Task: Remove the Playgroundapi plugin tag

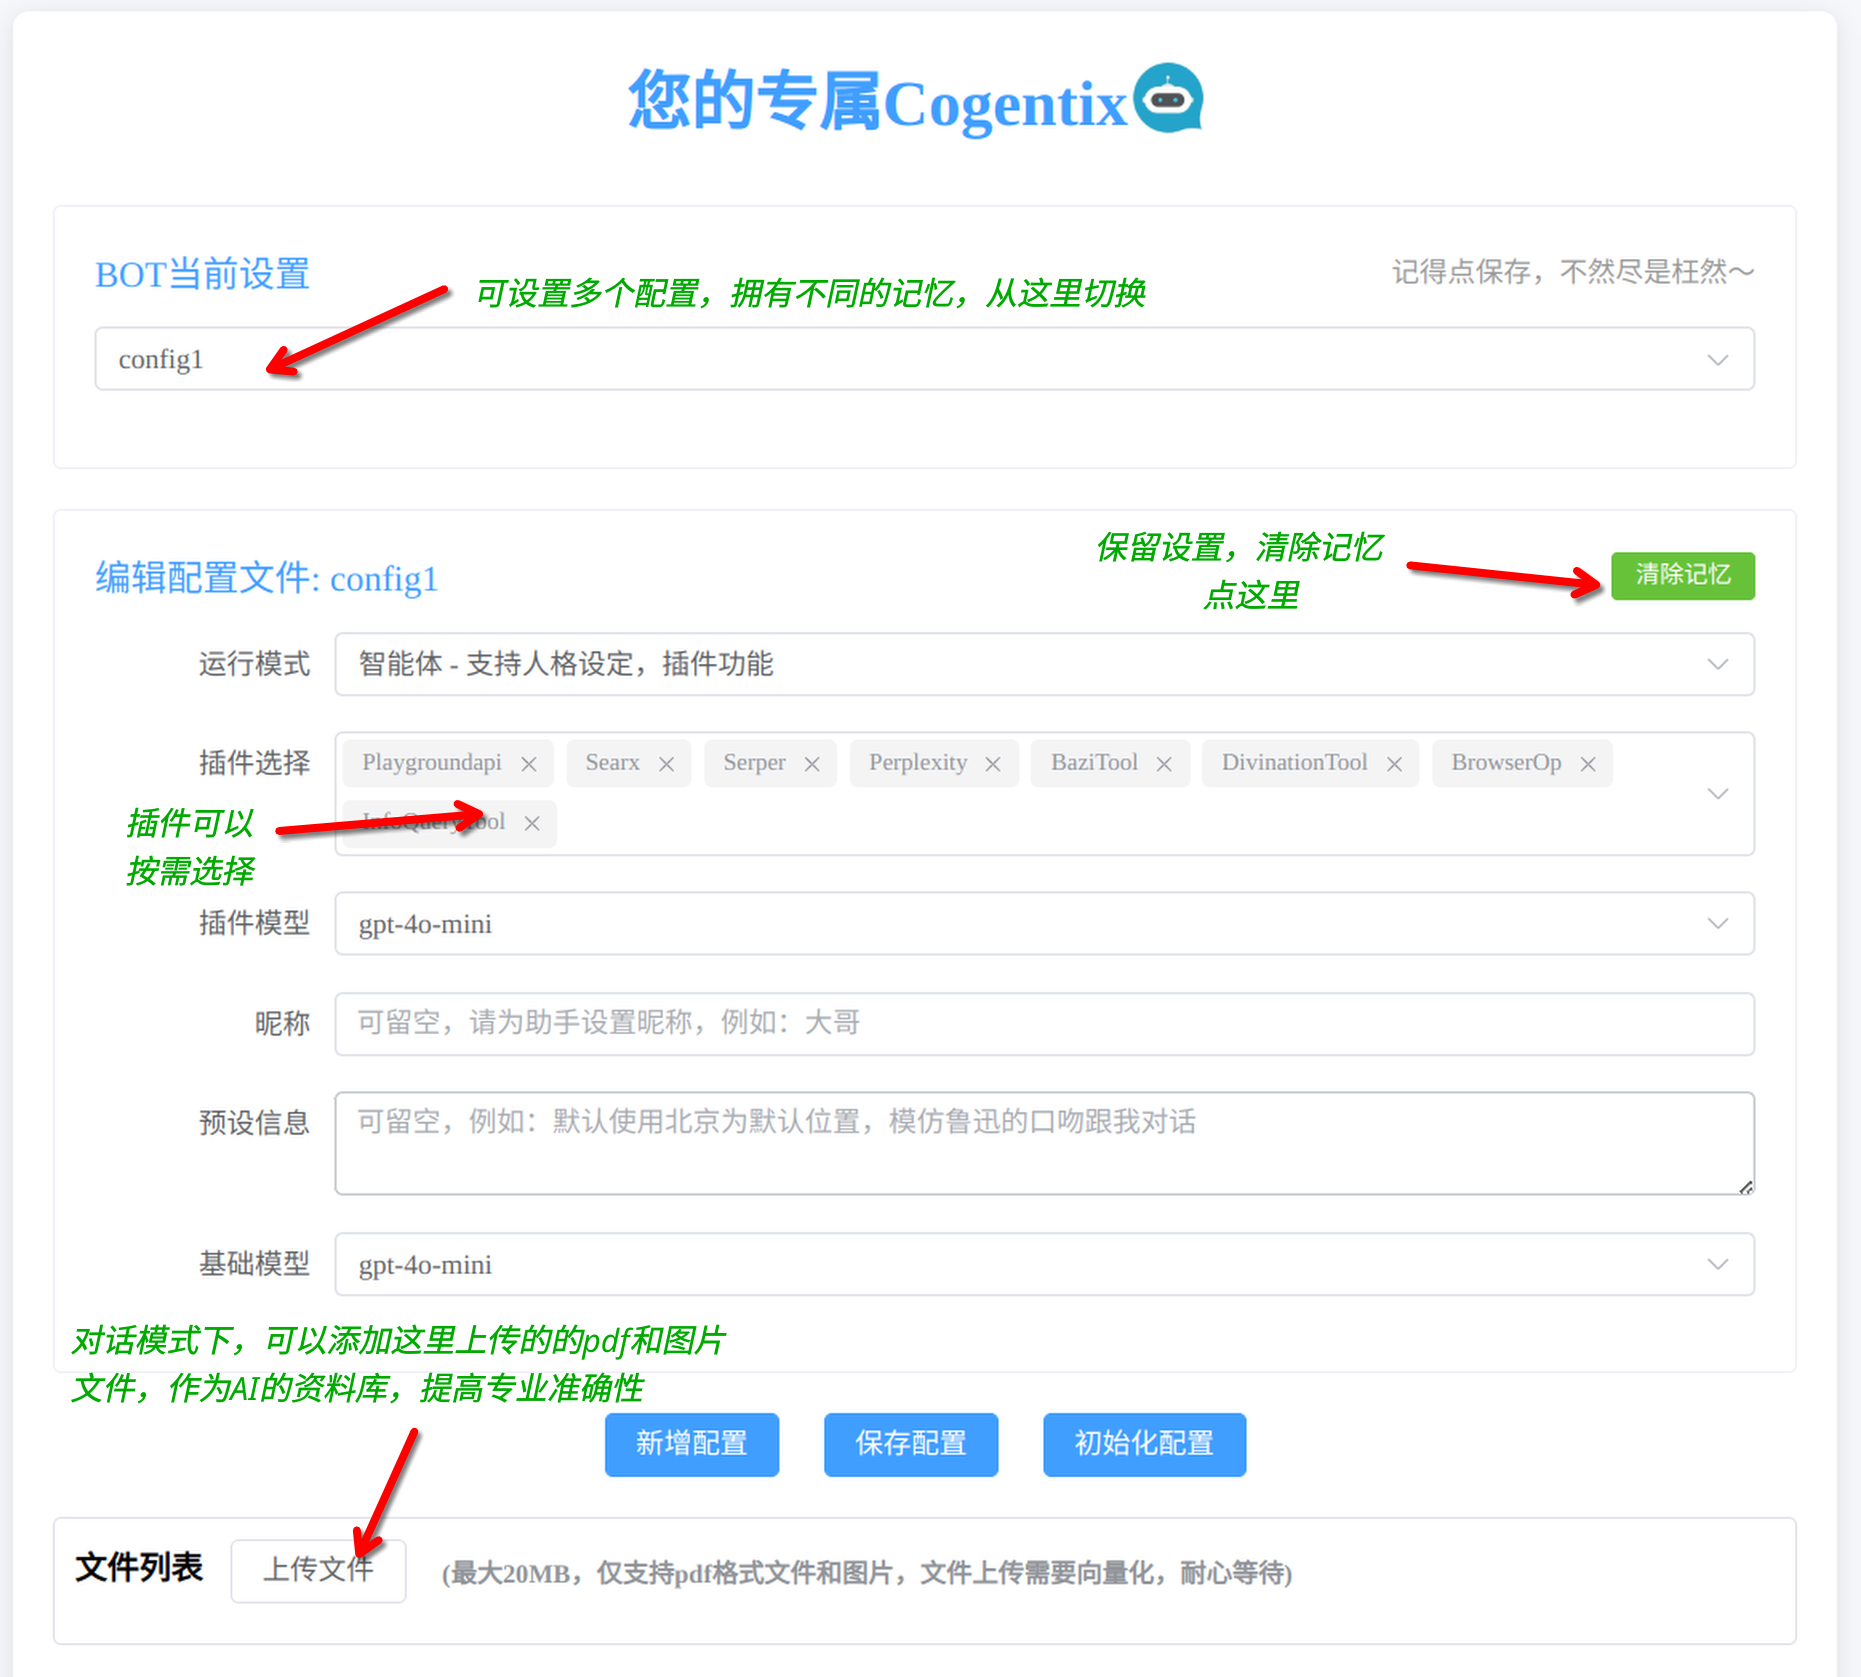Action: point(529,764)
